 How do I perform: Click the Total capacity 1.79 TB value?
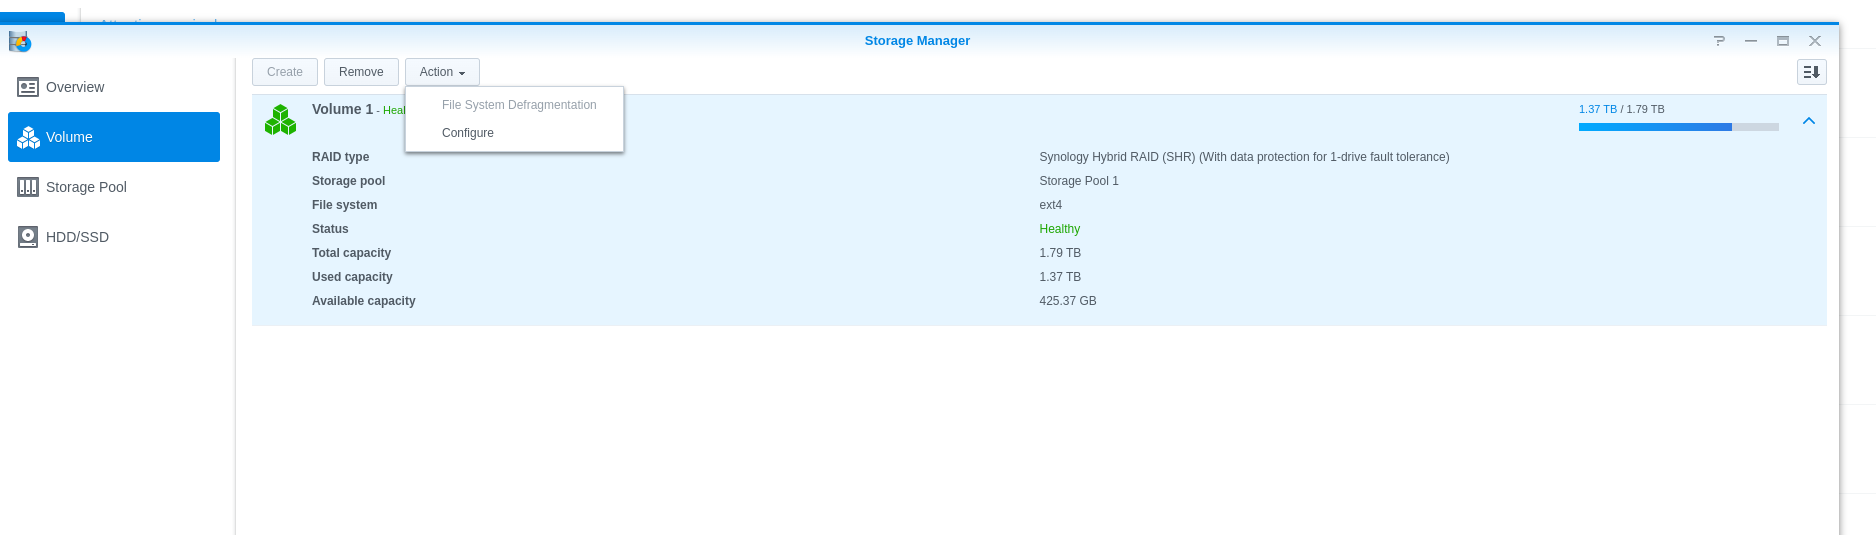1060,253
